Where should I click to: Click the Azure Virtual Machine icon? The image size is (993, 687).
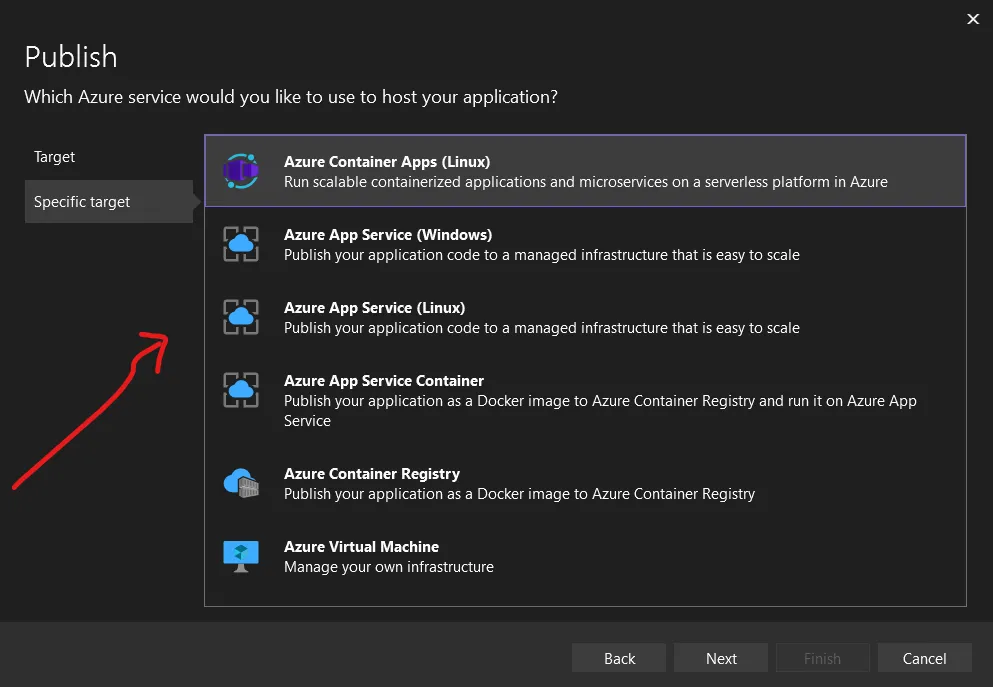[x=241, y=557]
